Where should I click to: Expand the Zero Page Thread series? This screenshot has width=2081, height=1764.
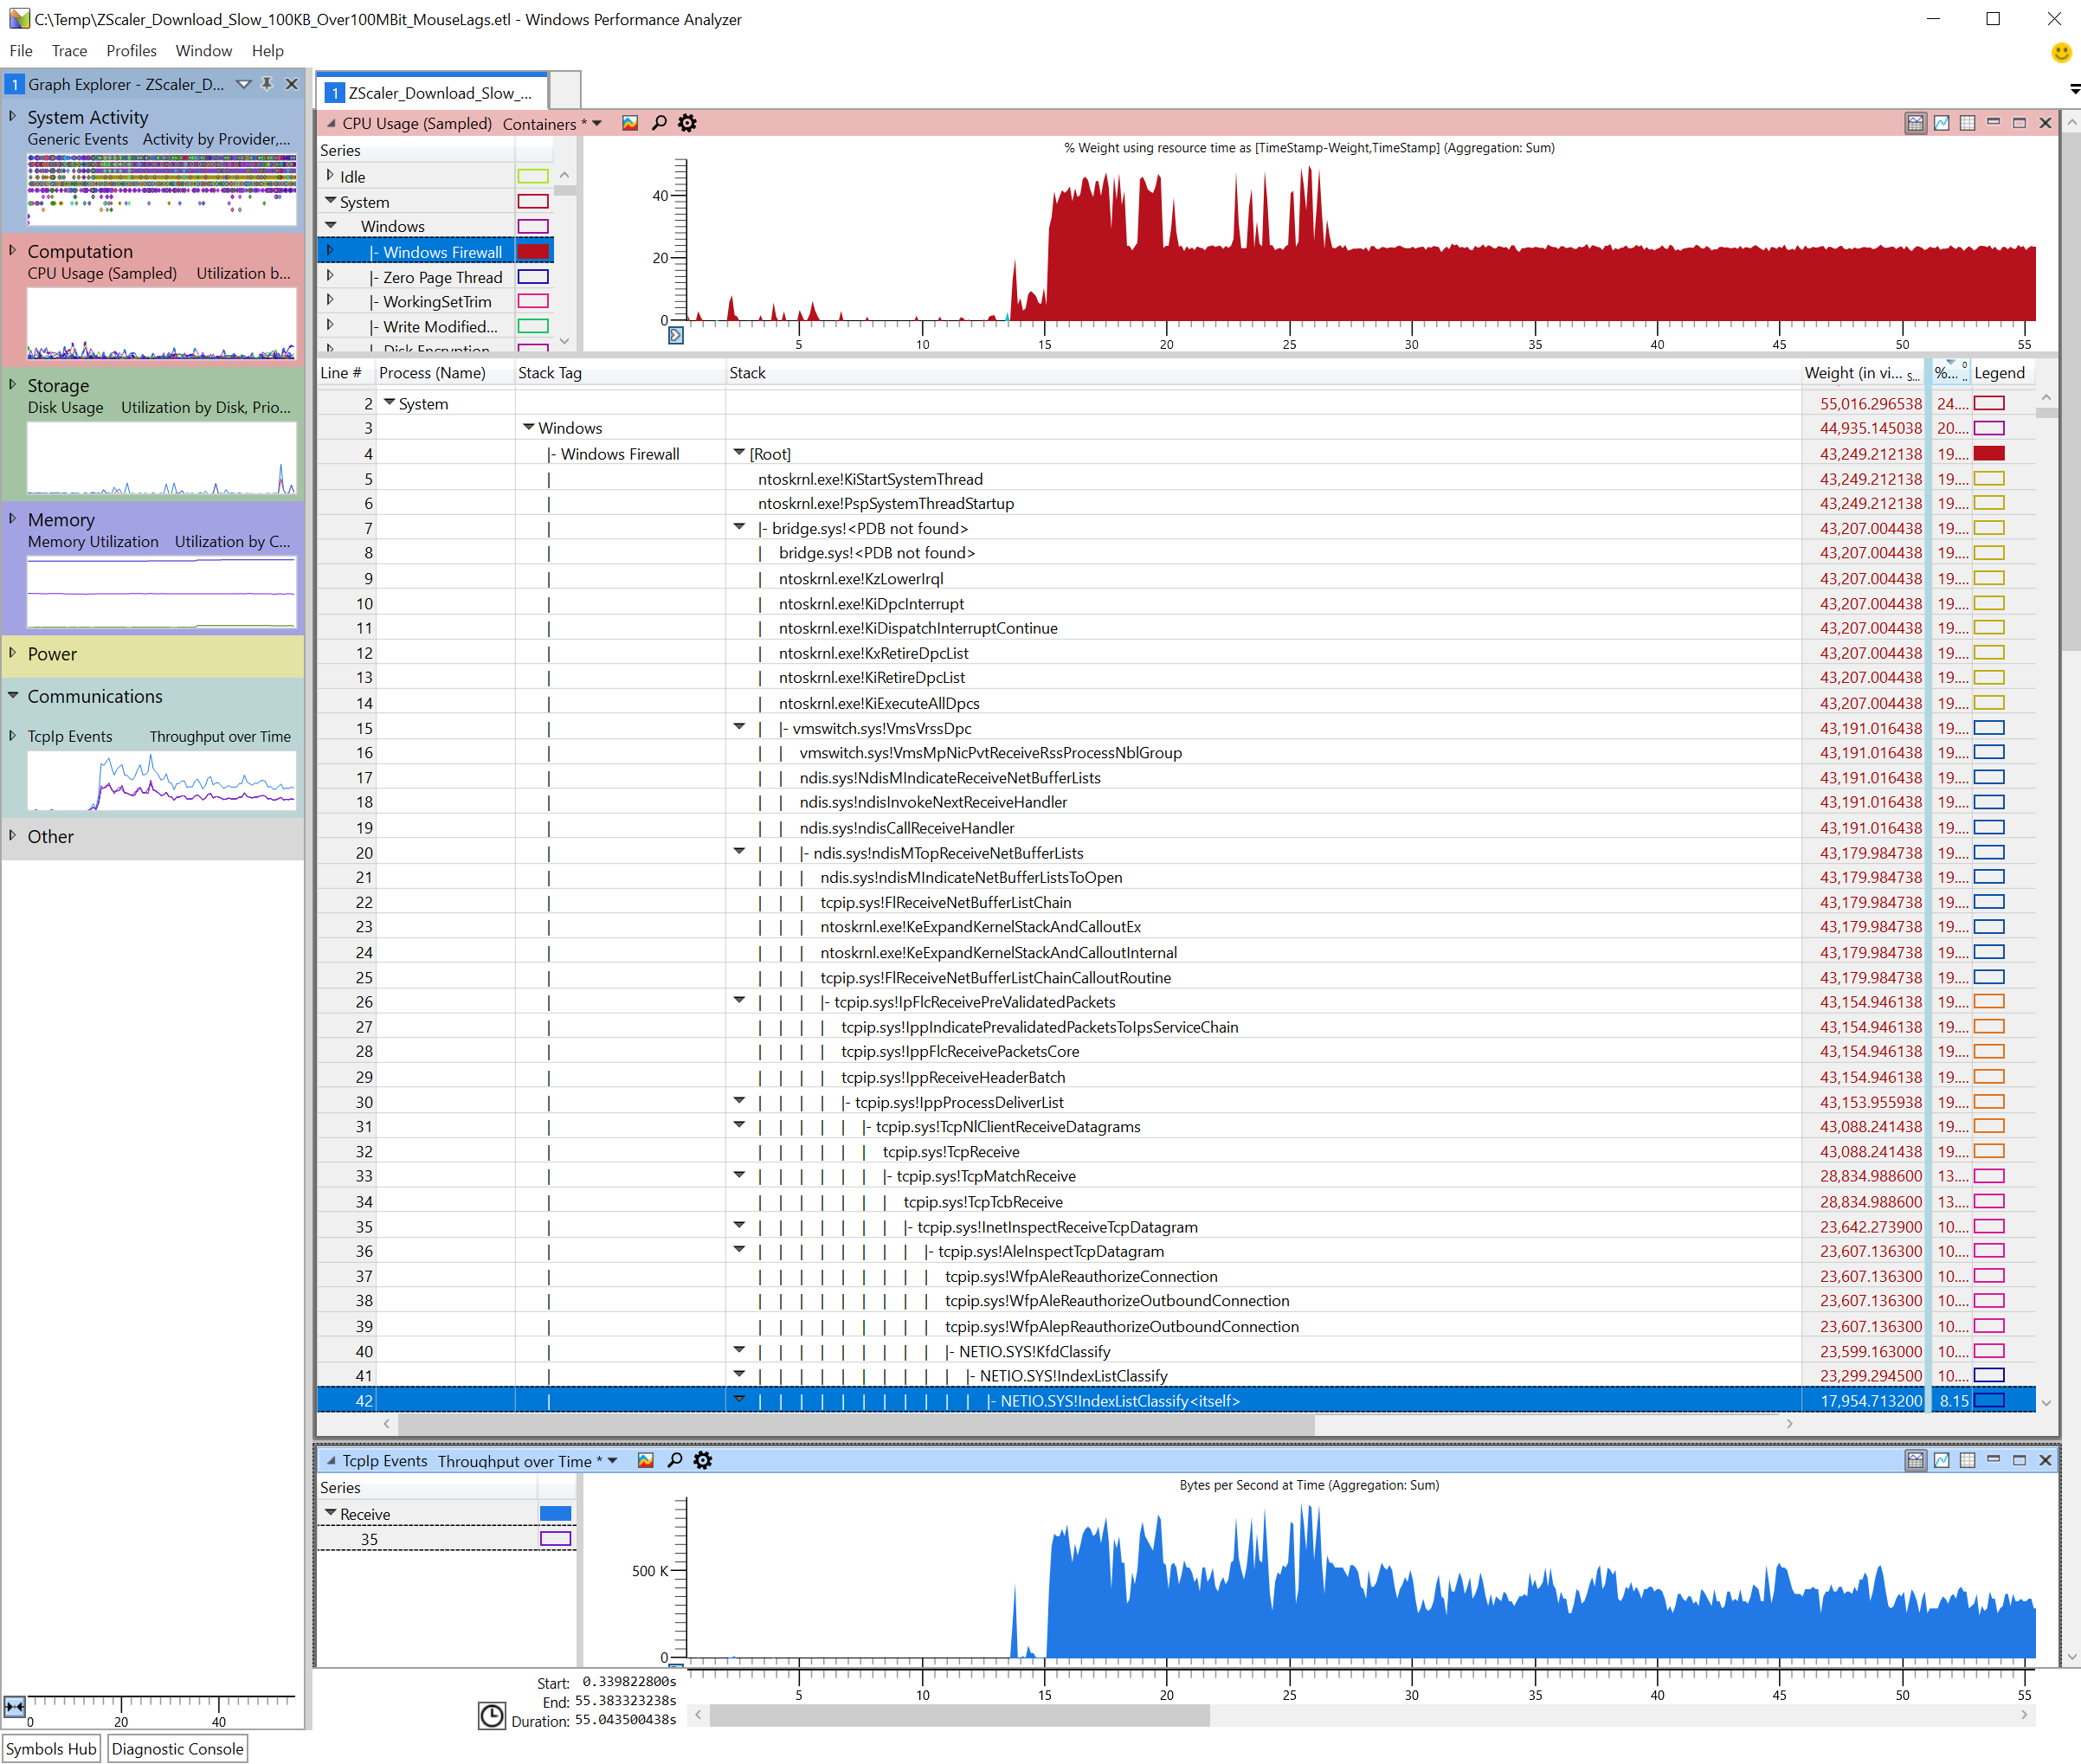tap(330, 276)
